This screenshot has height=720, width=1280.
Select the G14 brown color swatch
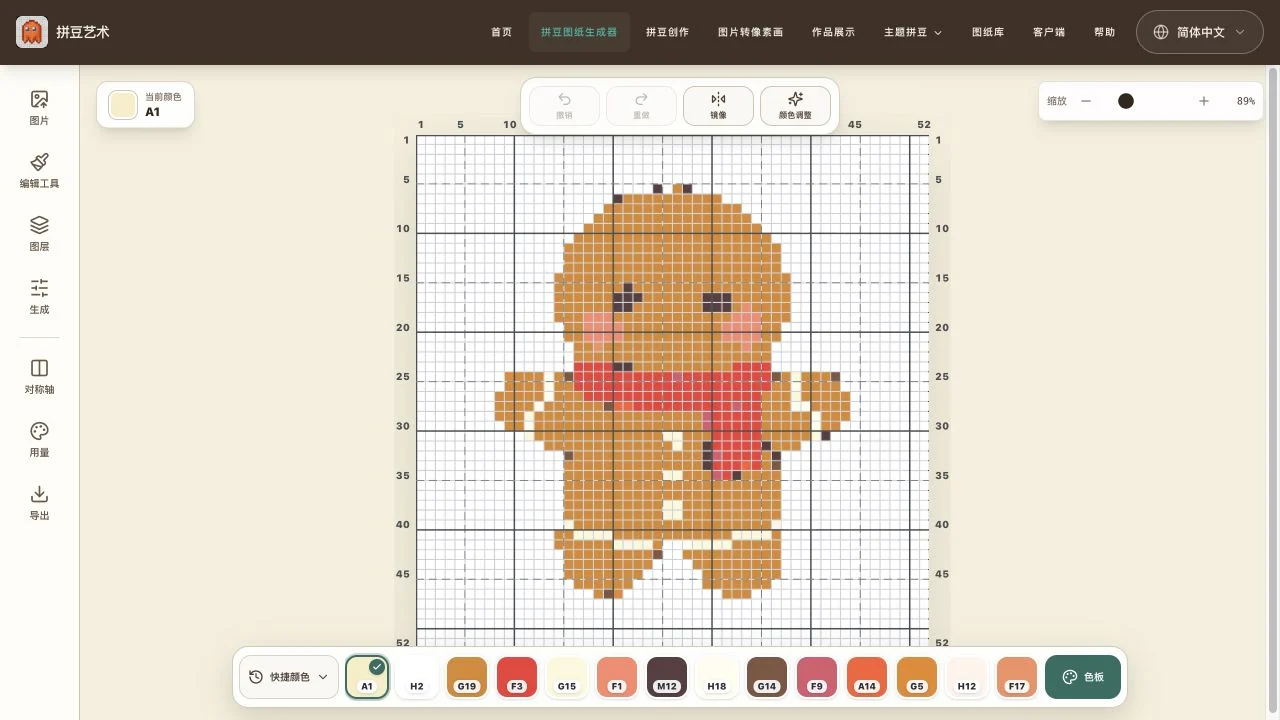[x=767, y=677]
